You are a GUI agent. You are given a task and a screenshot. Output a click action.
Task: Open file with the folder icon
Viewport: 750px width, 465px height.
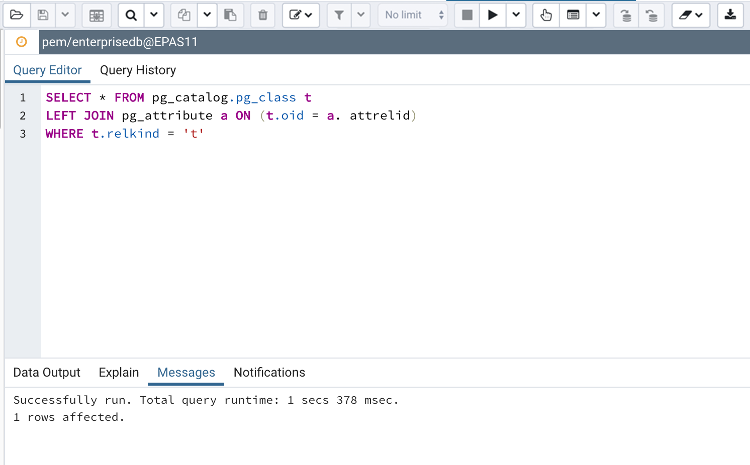click(x=17, y=15)
